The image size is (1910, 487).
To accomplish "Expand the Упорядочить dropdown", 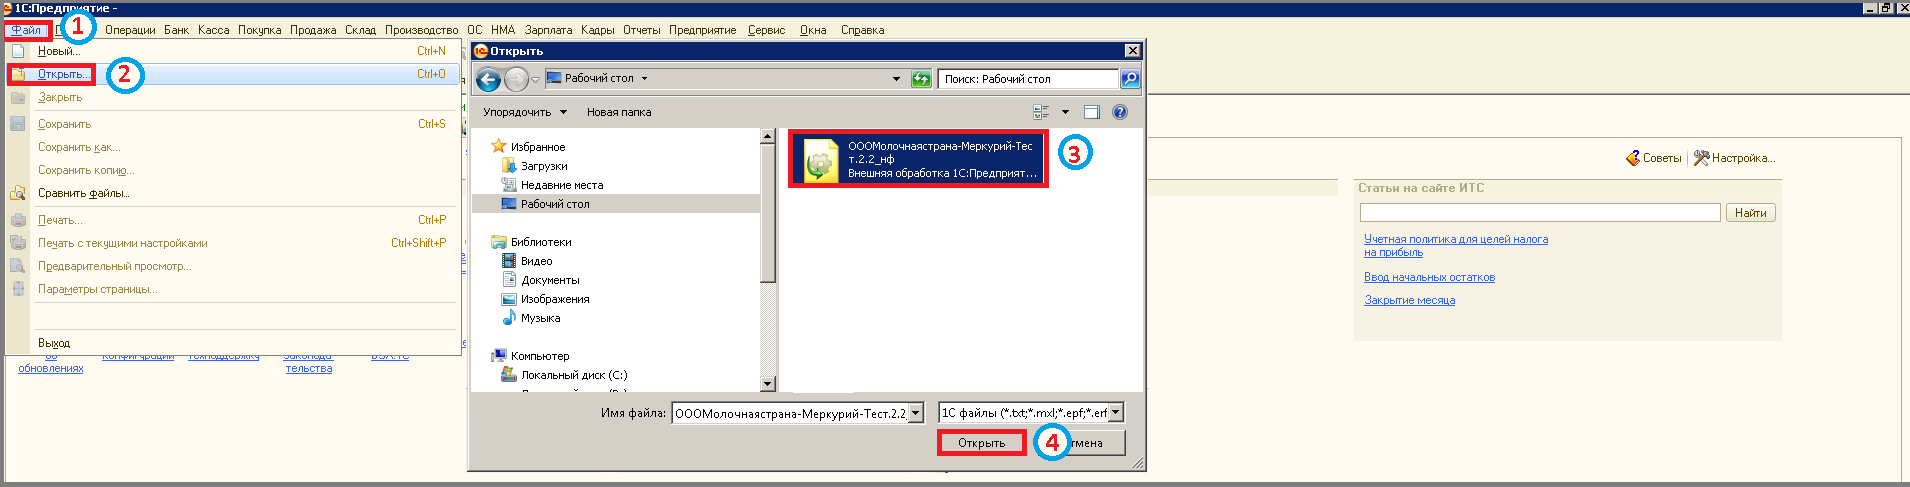I will (x=525, y=112).
